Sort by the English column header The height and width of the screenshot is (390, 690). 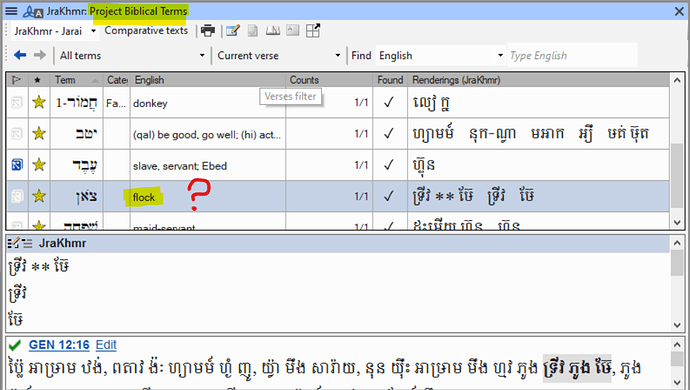[208, 80]
